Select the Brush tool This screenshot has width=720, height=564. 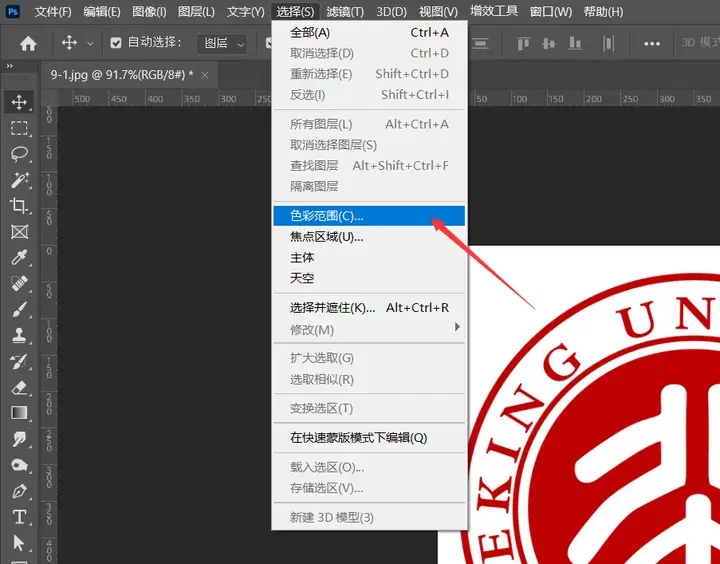pyautogui.click(x=19, y=310)
